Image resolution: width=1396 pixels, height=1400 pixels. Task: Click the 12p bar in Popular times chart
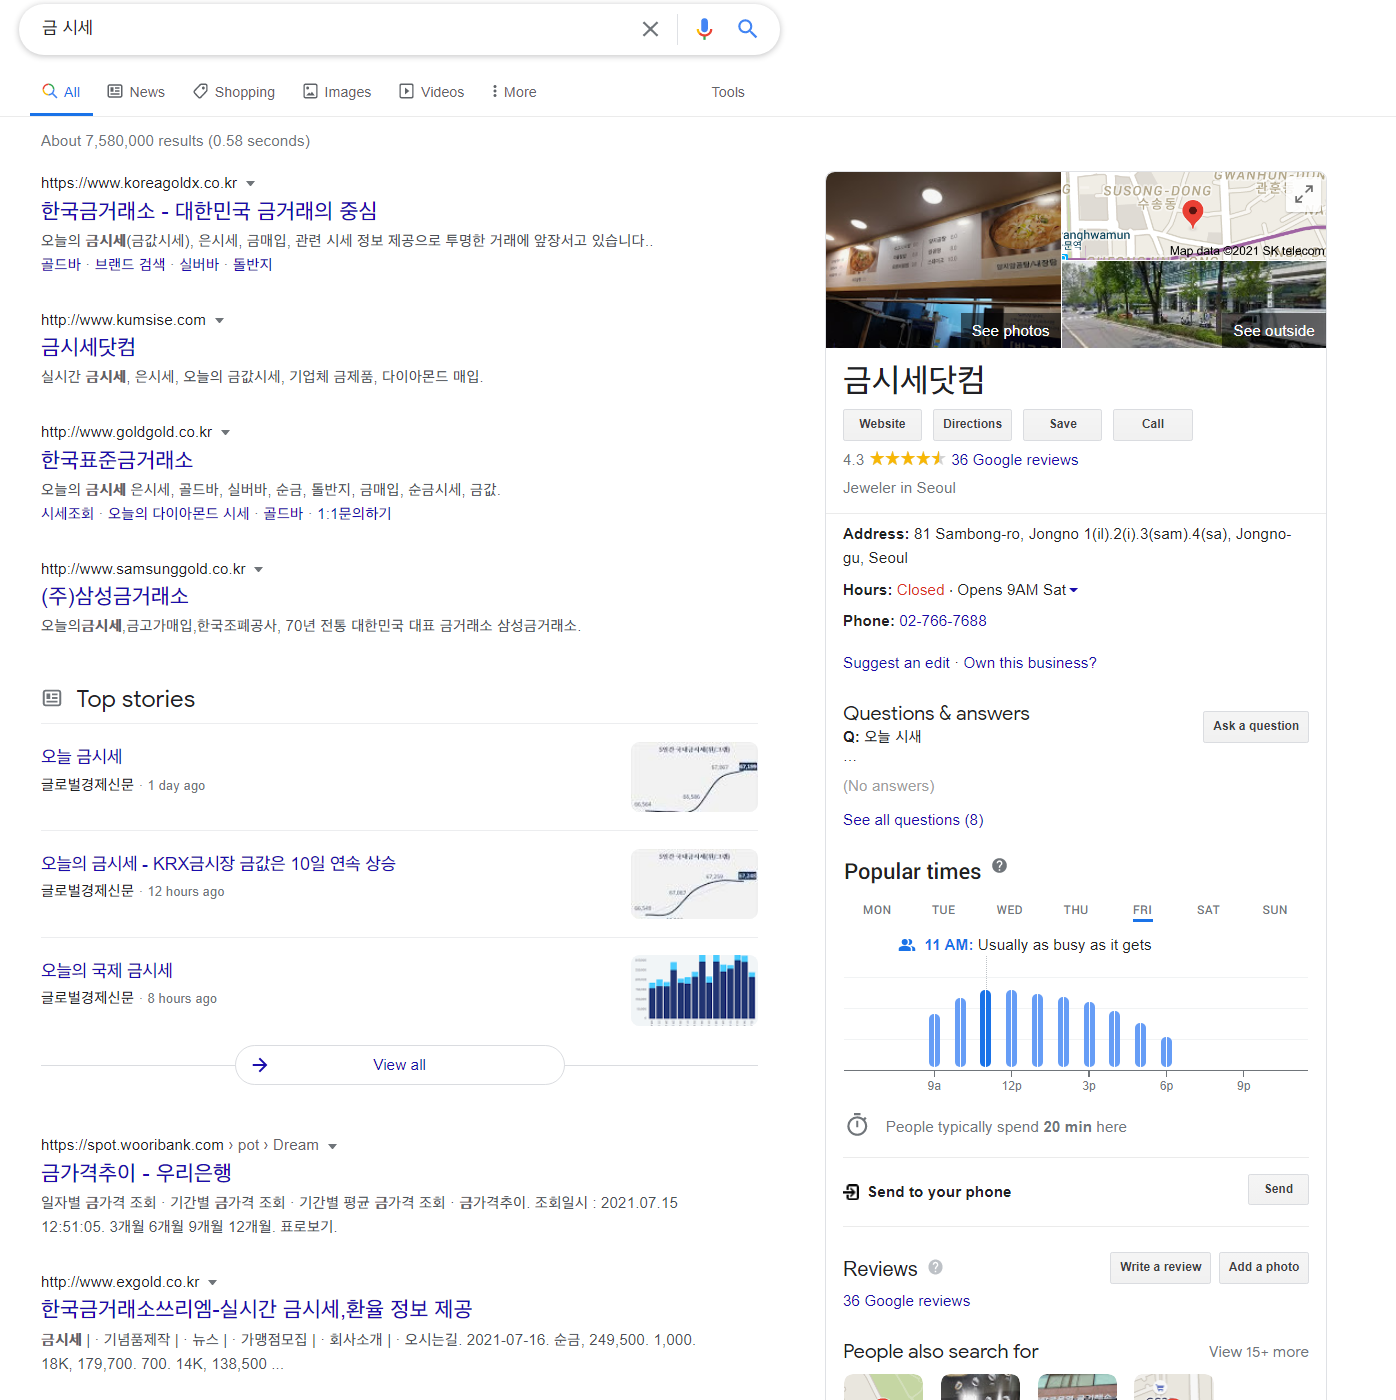[1011, 1028]
